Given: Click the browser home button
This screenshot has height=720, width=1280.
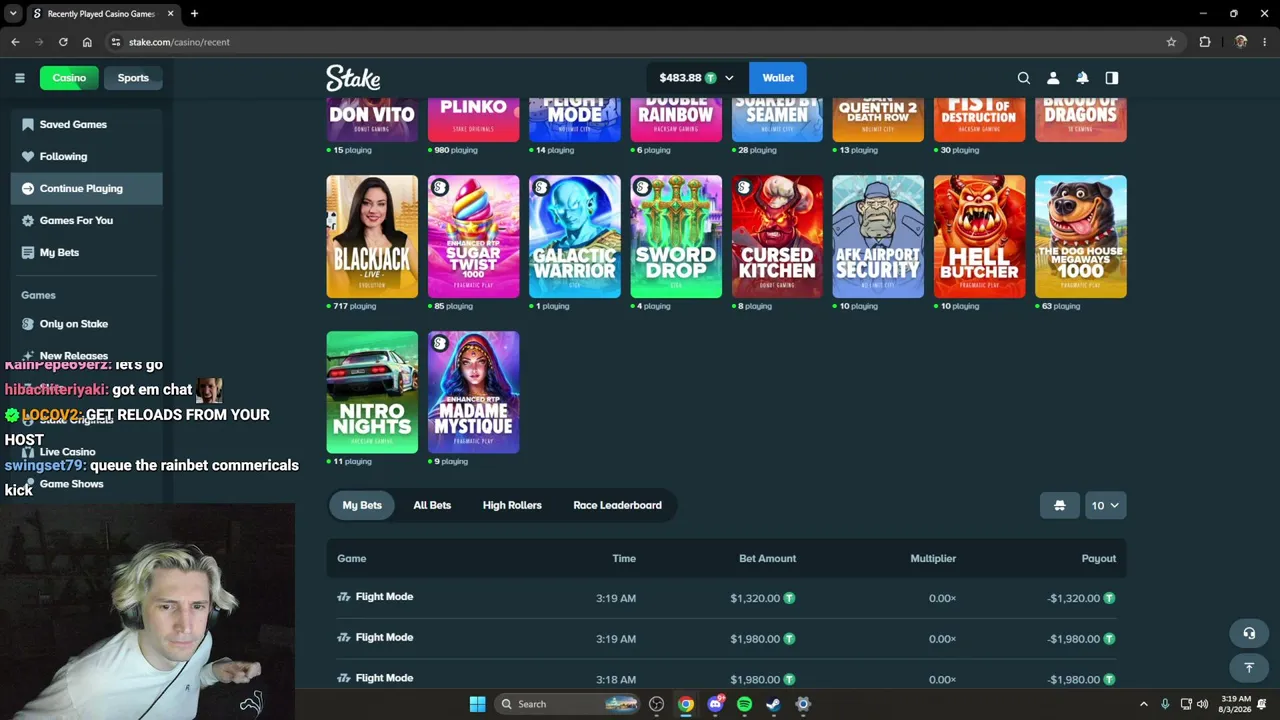Looking at the screenshot, I should point(87,42).
